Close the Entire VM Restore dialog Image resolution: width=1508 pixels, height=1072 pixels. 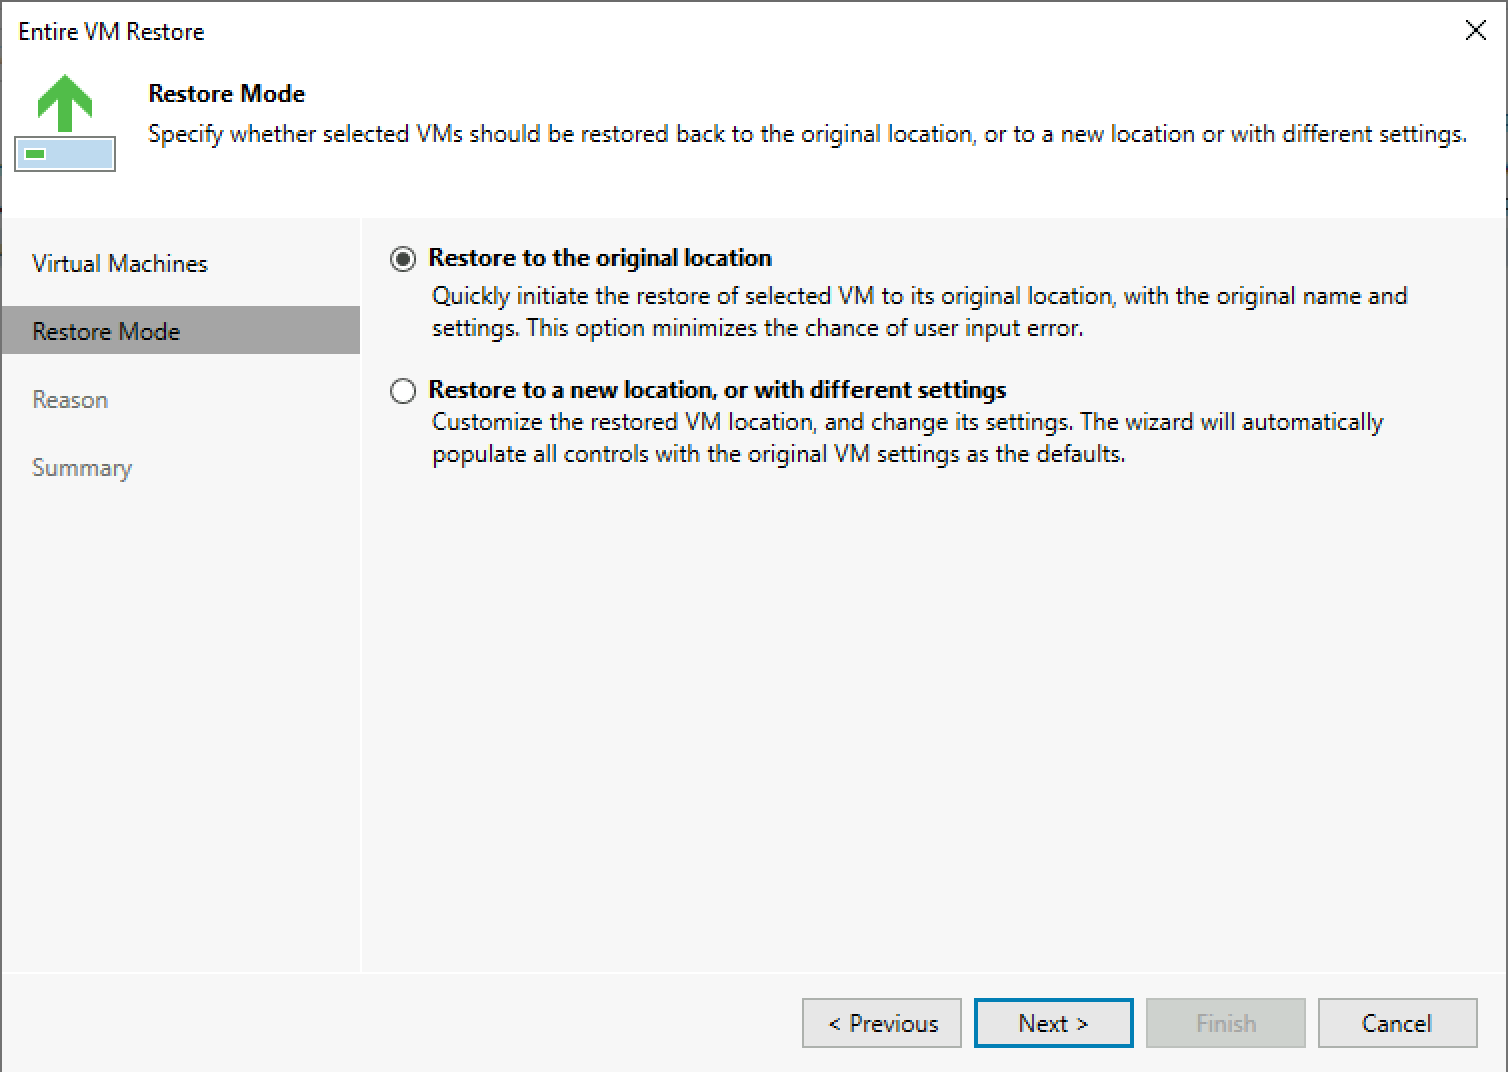pyautogui.click(x=1476, y=30)
